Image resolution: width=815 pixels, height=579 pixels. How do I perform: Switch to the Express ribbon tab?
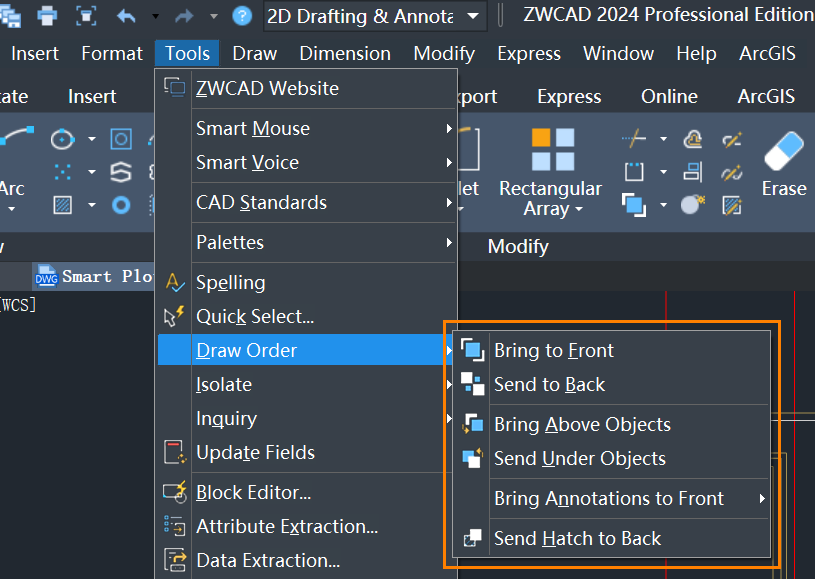click(x=569, y=97)
